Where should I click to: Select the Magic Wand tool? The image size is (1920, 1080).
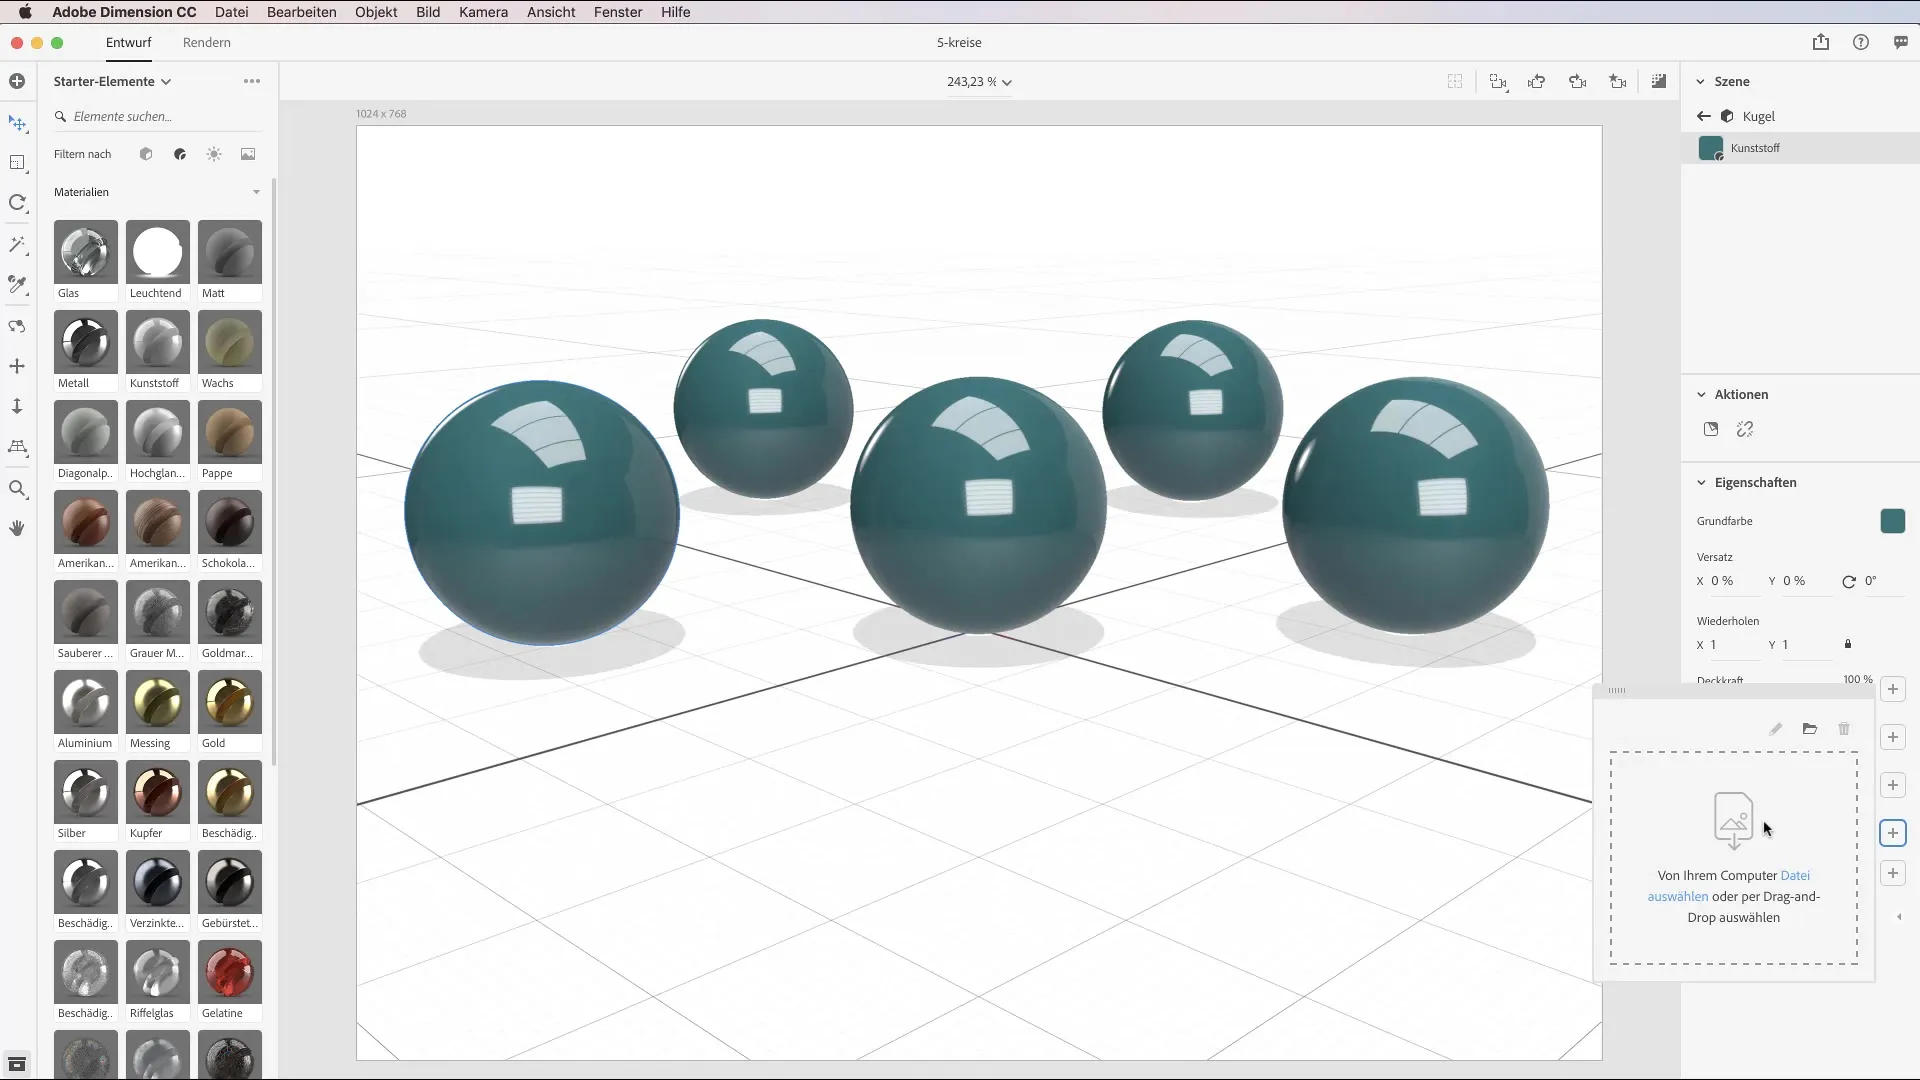[17, 245]
